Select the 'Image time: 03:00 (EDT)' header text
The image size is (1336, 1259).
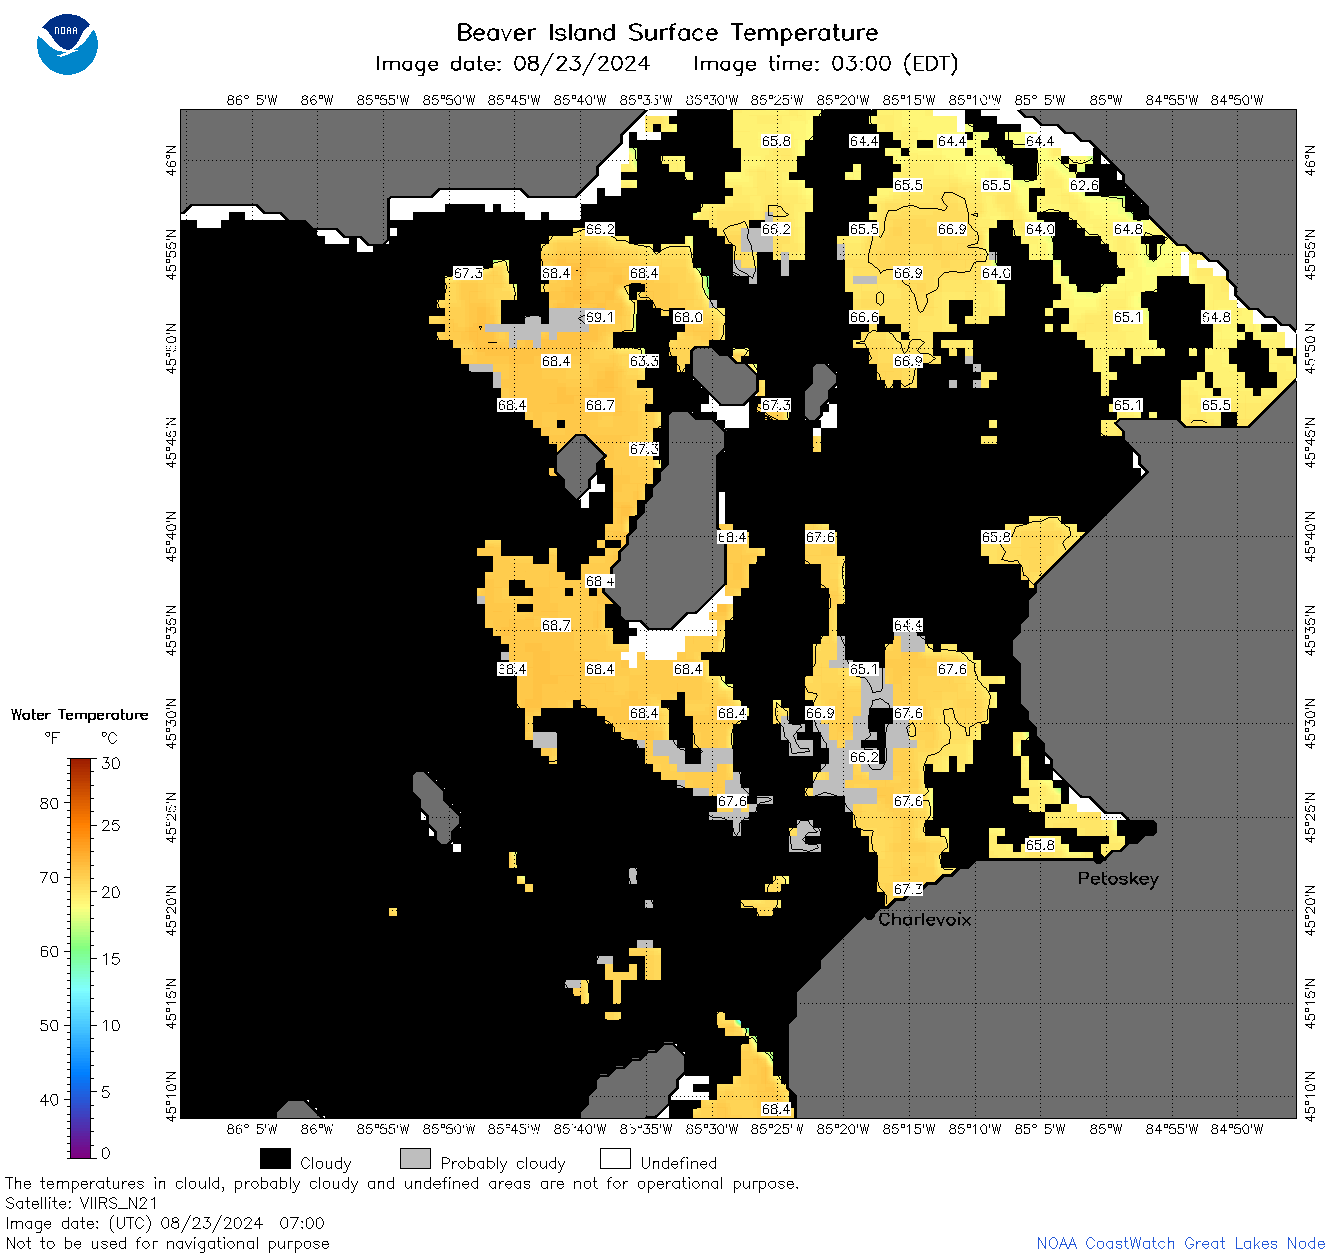point(826,64)
